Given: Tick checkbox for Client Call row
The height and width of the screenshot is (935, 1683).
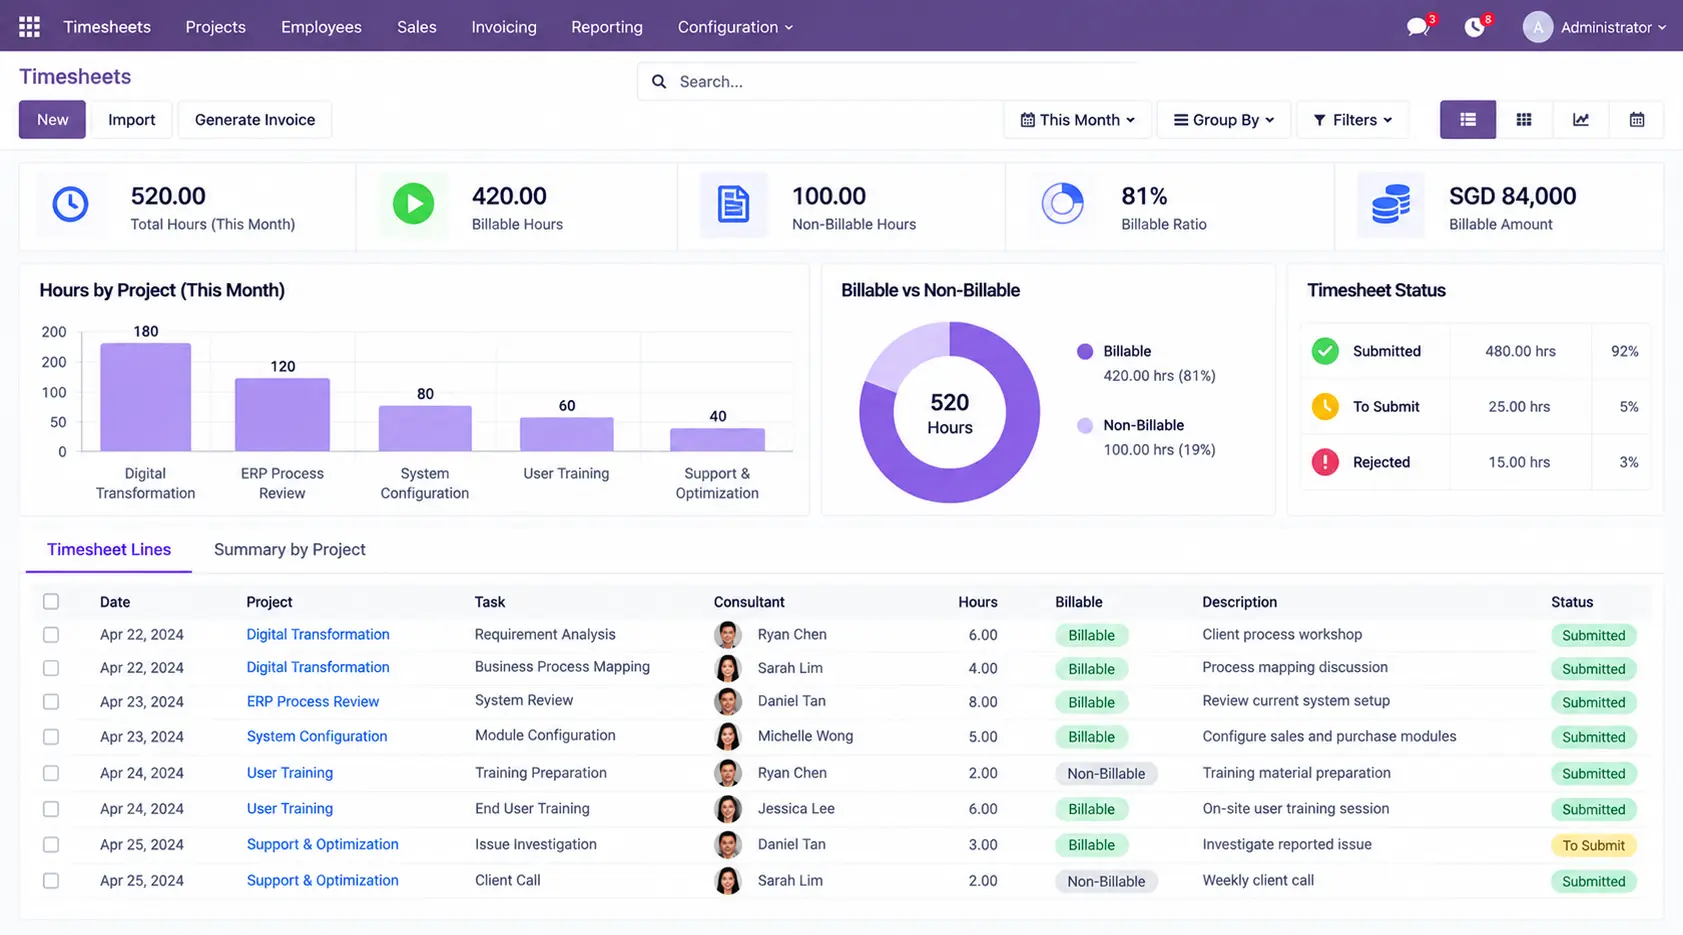Looking at the screenshot, I should point(51,881).
